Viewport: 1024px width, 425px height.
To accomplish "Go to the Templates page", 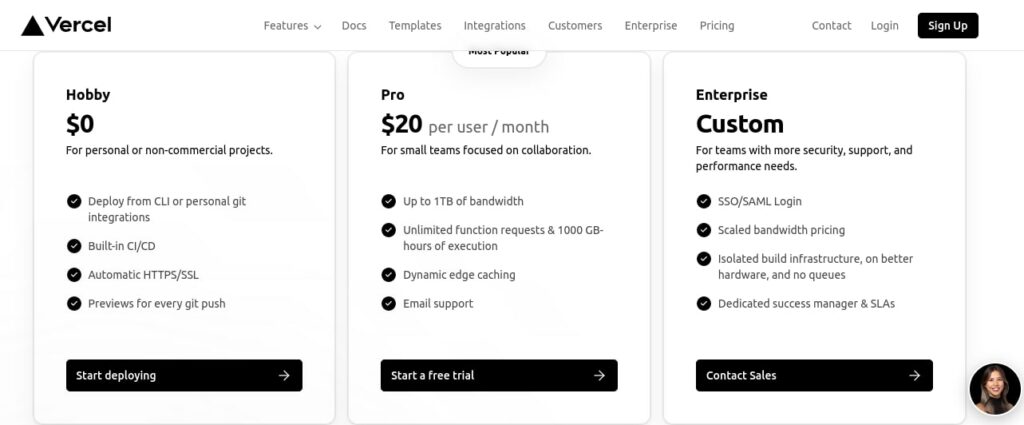I will pyautogui.click(x=415, y=26).
